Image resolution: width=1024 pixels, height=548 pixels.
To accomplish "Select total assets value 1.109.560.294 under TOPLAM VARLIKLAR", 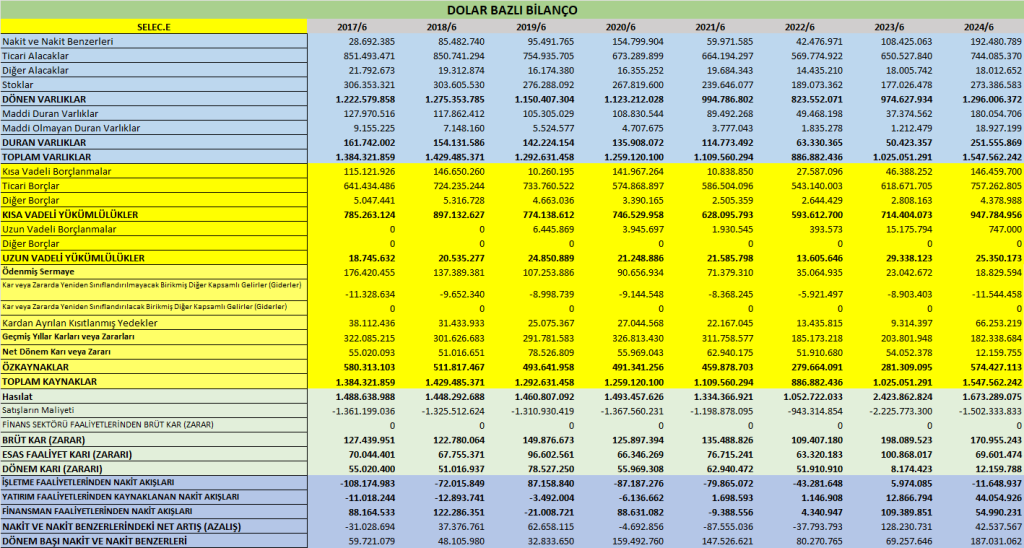I will click(x=720, y=157).
